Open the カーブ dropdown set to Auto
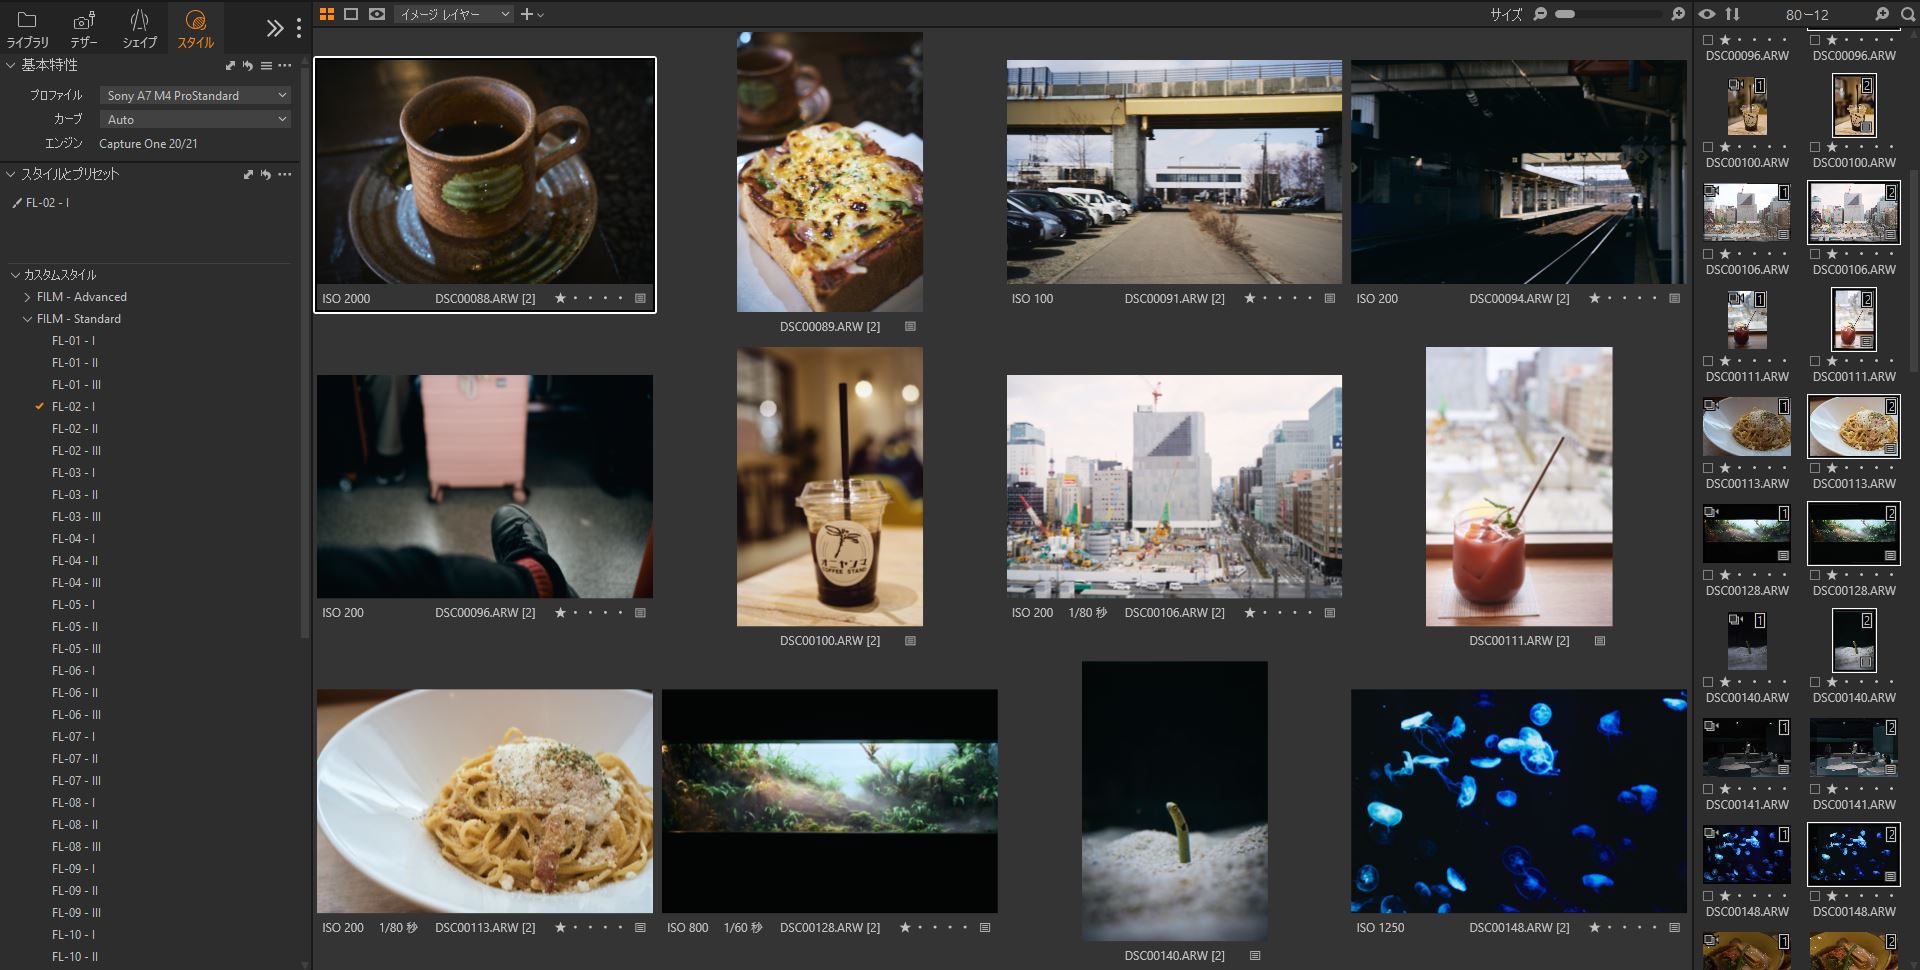 [195, 119]
